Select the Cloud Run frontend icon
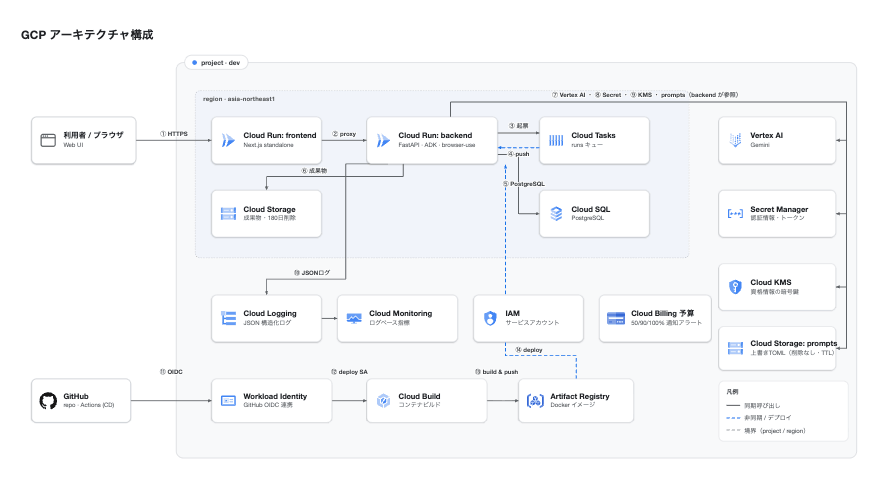 tap(228, 140)
